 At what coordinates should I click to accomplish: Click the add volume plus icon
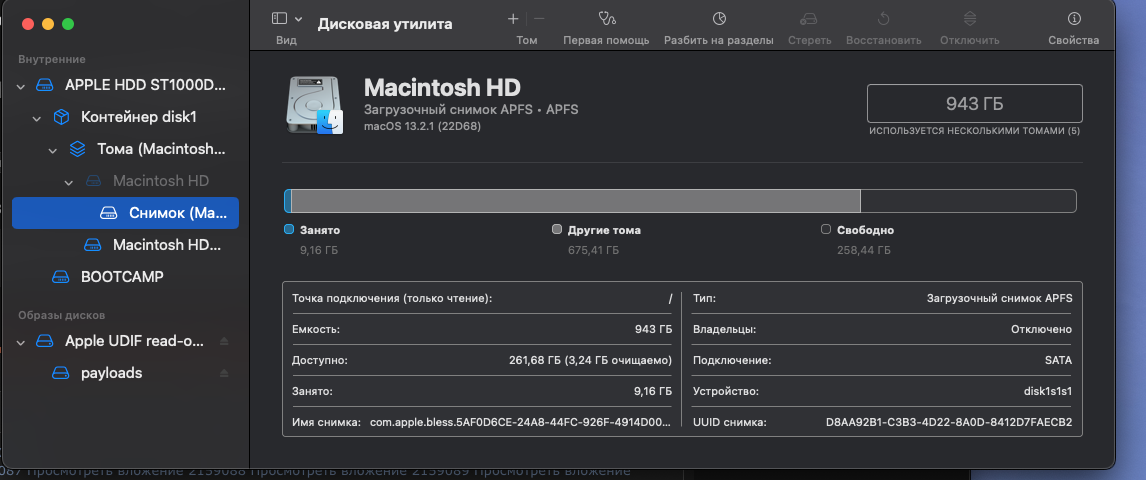click(x=513, y=19)
